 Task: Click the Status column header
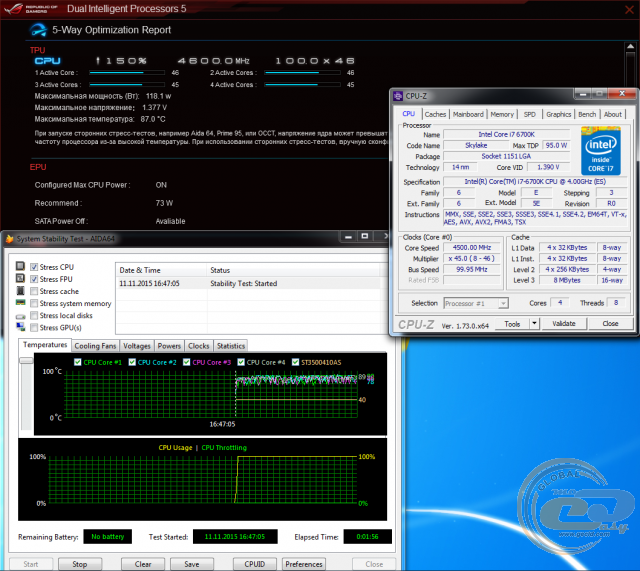pyautogui.click(x=293, y=270)
